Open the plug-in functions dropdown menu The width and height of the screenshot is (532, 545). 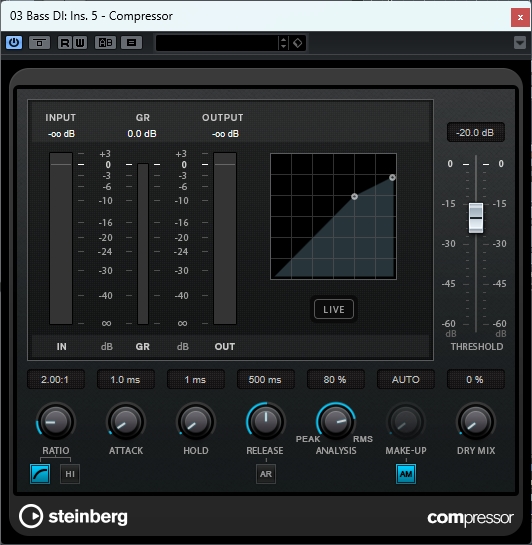[x=520, y=43]
